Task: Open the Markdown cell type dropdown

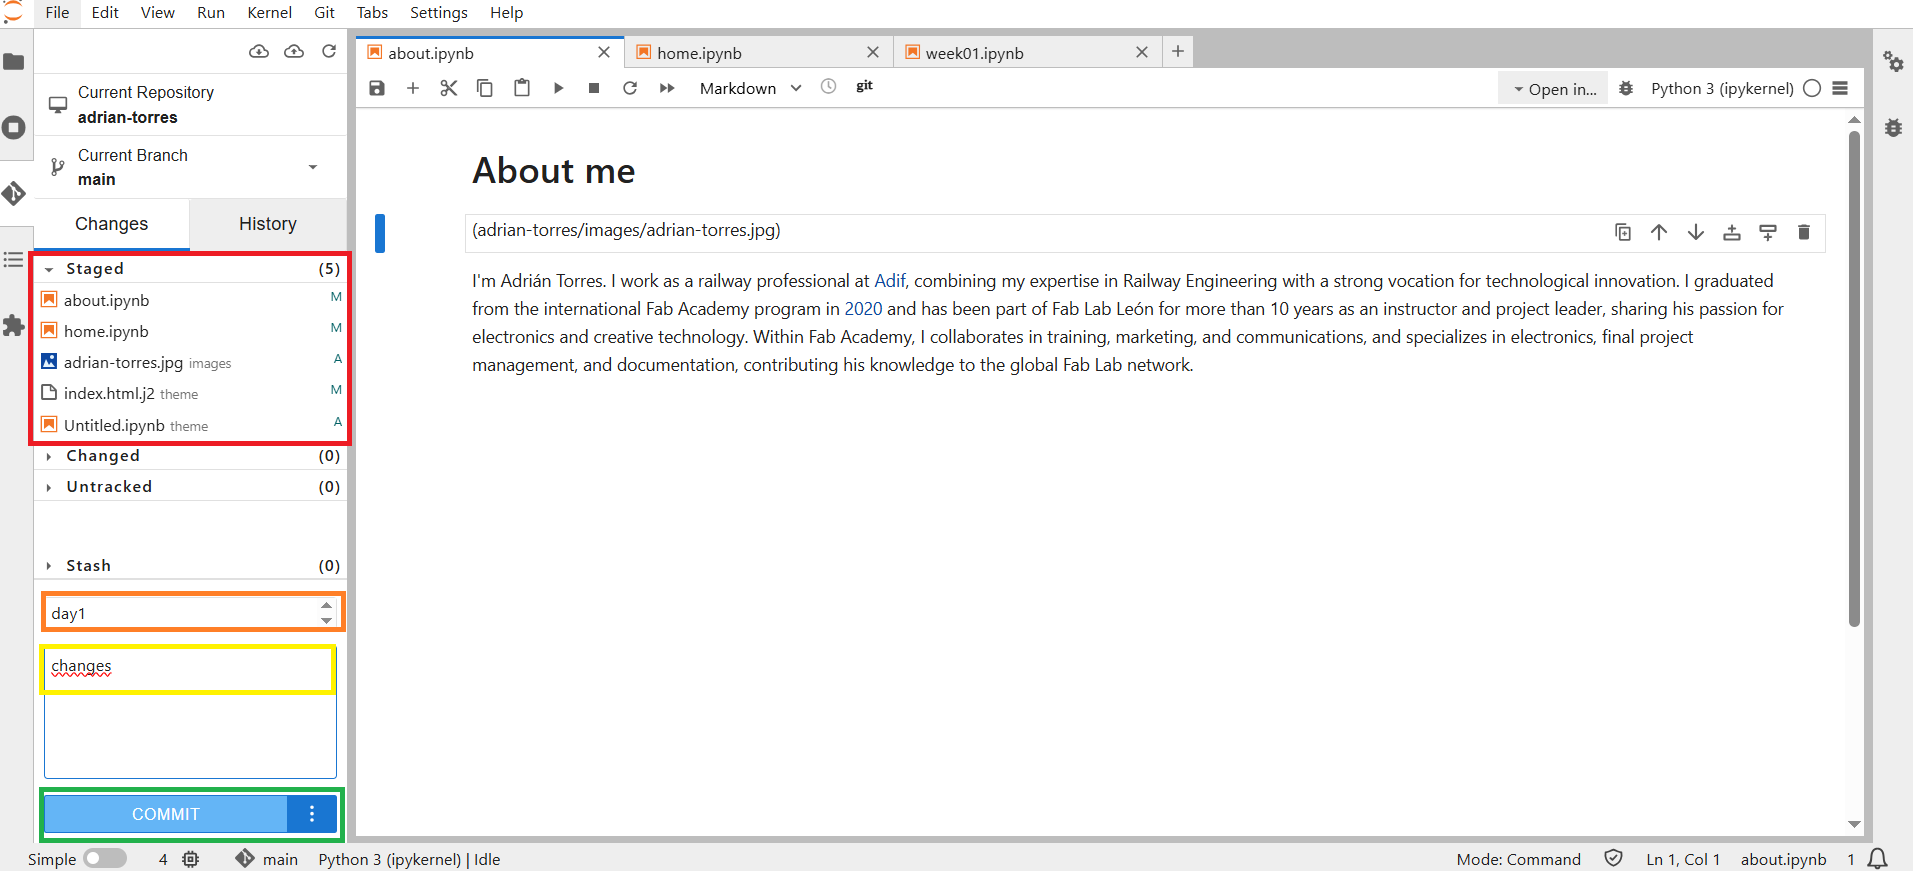Action: 750,88
